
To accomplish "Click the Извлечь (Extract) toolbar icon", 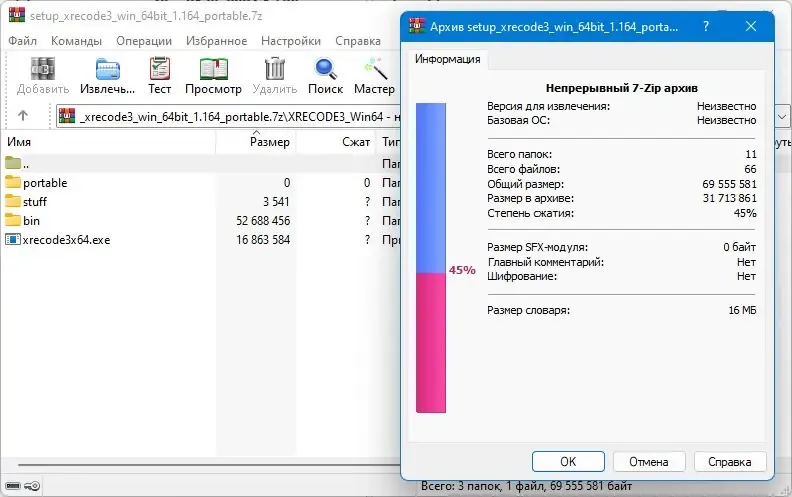I will coord(108,69).
